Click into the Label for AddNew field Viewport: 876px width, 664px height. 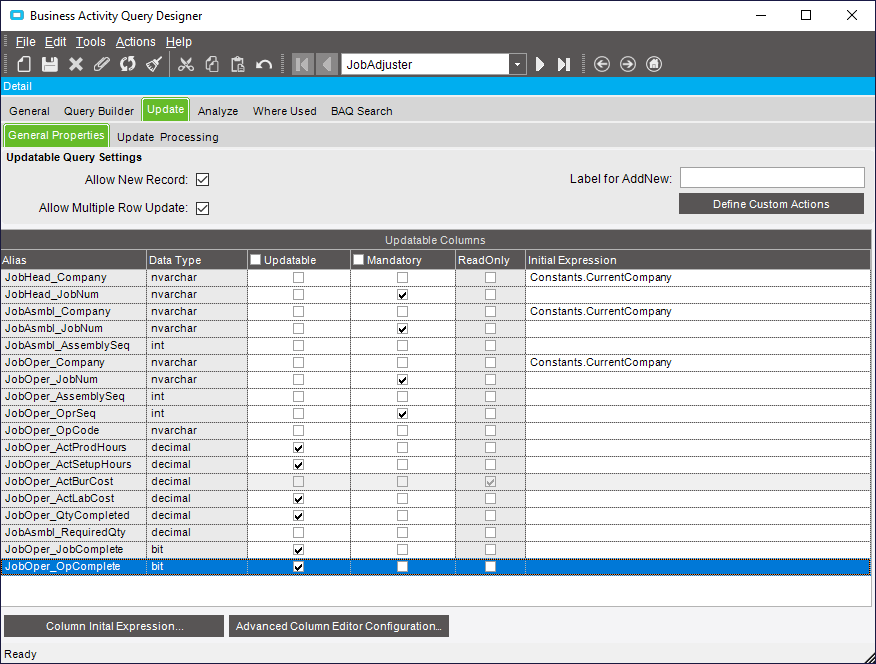771,178
